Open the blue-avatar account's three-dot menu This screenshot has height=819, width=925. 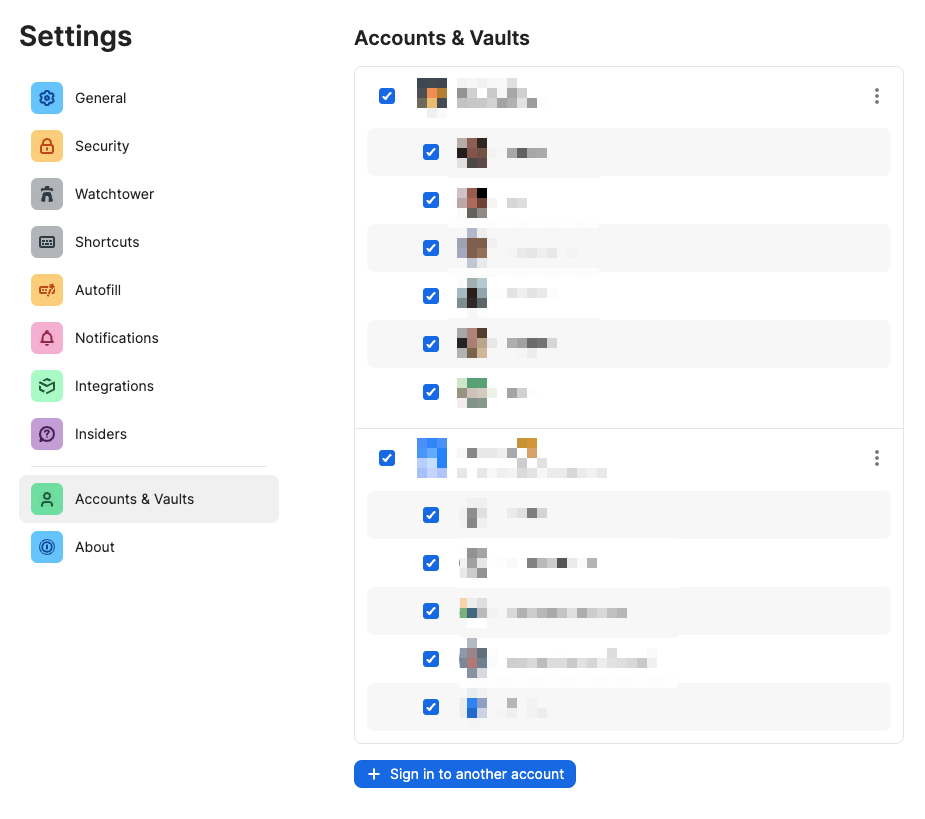[876, 458]
